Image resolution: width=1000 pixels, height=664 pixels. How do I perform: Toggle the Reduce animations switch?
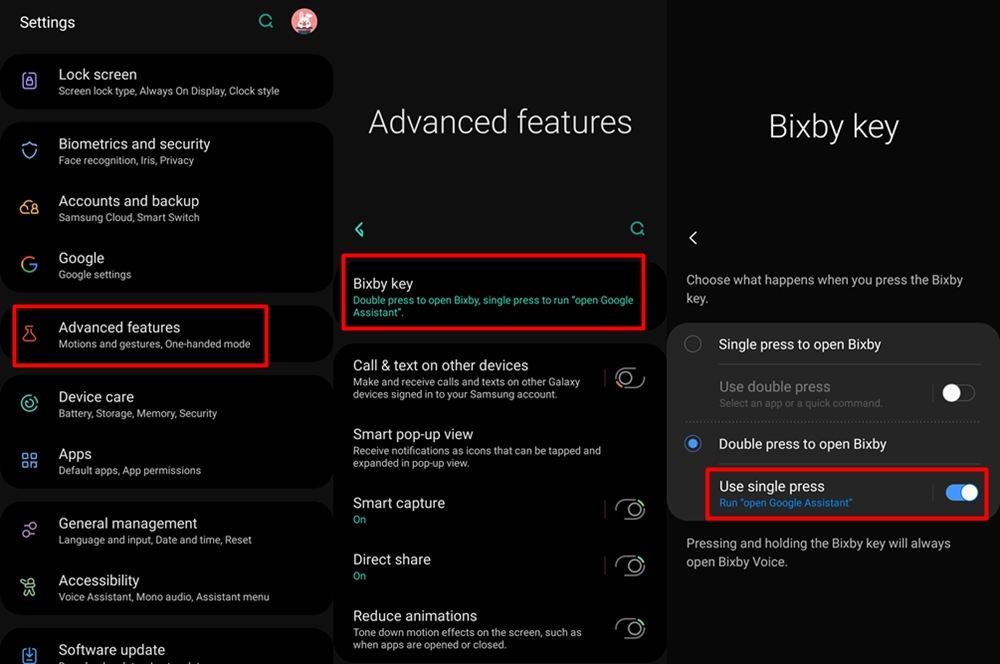pos(629,628)
